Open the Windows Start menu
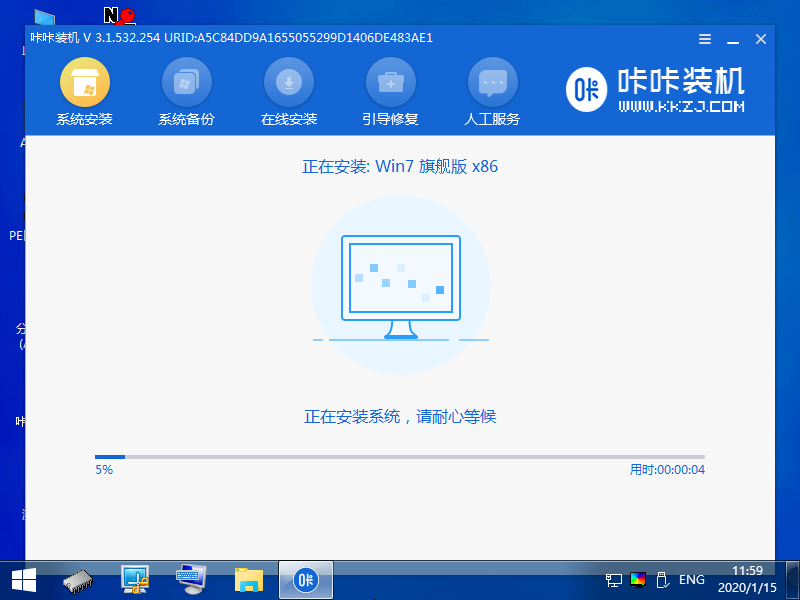This screenshot has height=600, width=800. tap(22, 580)
